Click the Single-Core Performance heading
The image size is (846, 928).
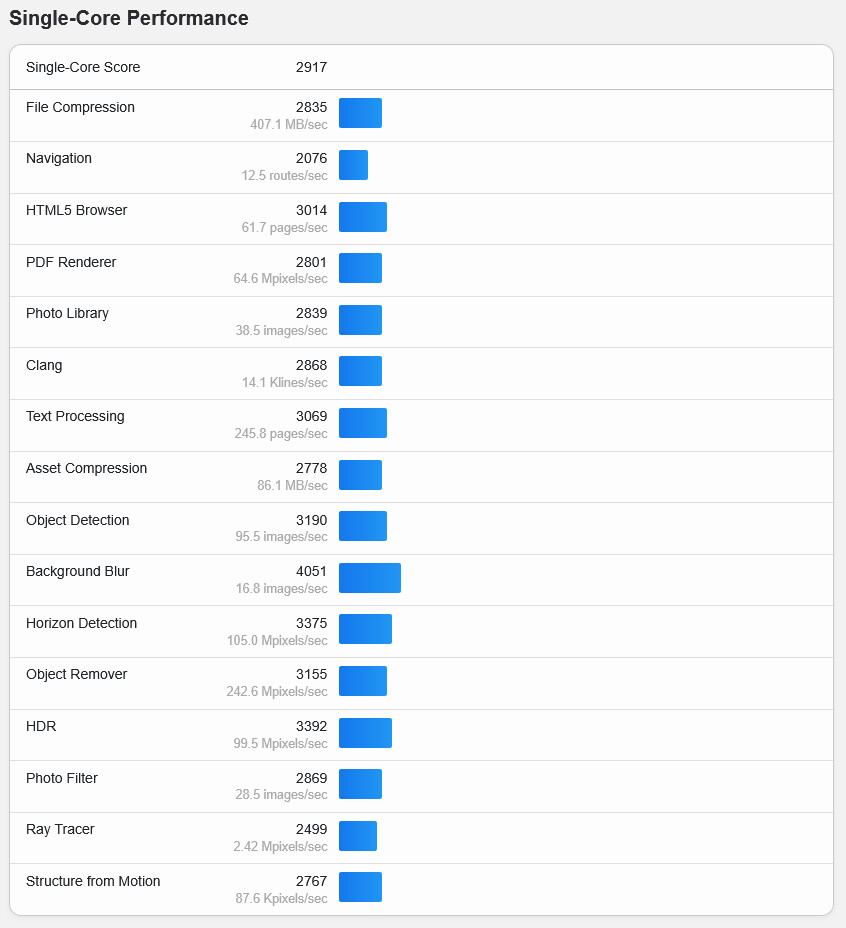(x=129, y=18)
